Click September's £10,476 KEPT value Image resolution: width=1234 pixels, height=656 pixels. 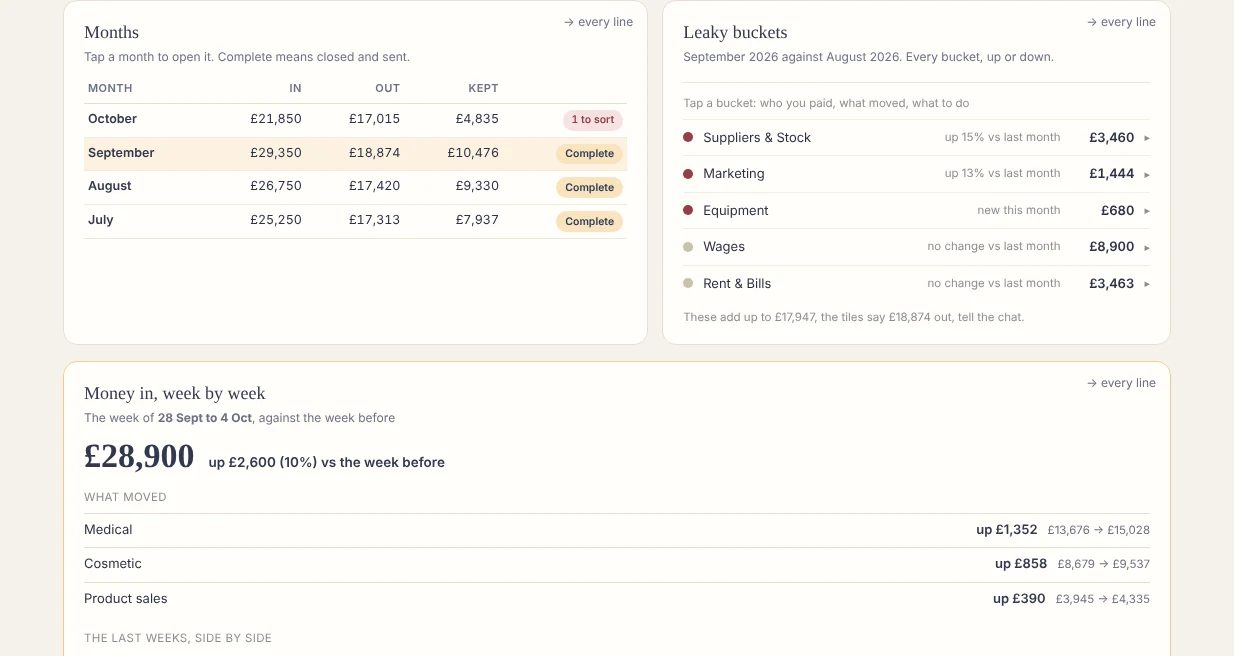pos(473,153)
